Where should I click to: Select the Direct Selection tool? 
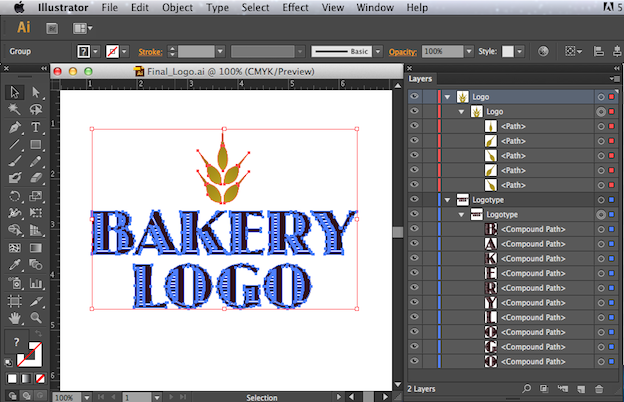click(x=36, y=92)
